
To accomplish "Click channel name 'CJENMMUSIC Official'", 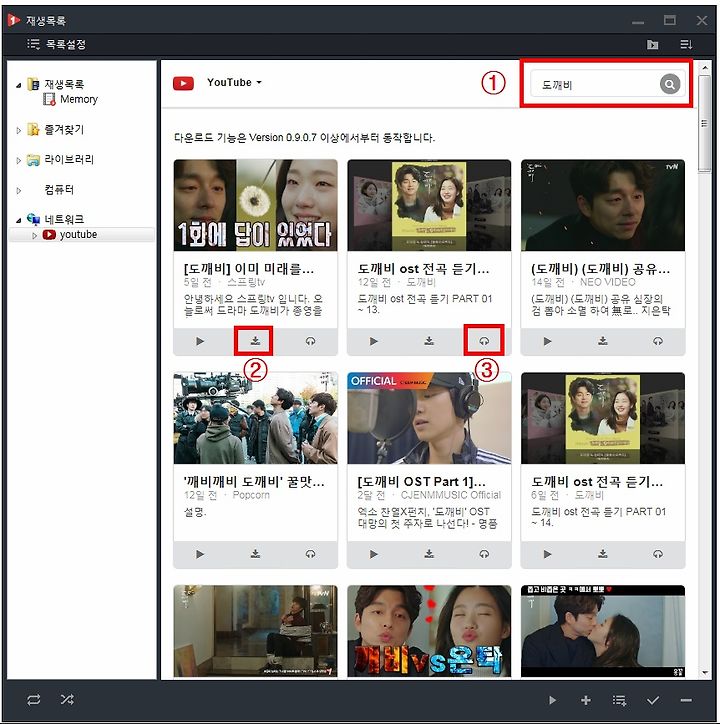I will (451, 495).
